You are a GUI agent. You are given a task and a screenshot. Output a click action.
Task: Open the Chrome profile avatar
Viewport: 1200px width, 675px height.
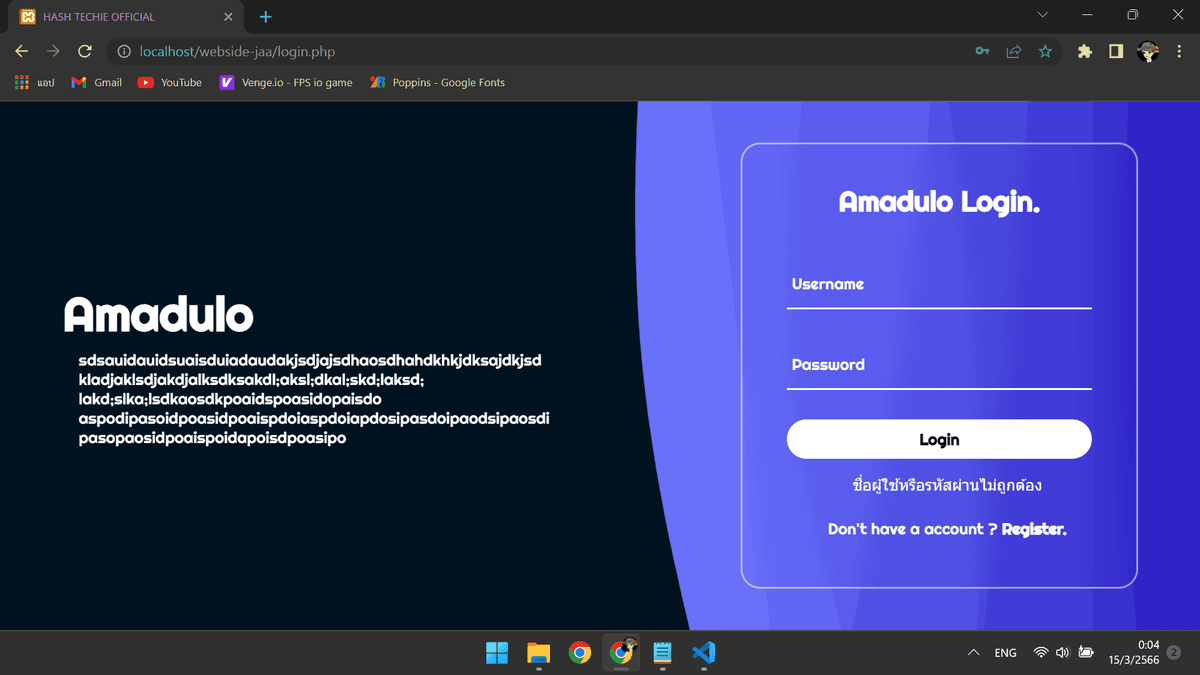[1148, 51]
